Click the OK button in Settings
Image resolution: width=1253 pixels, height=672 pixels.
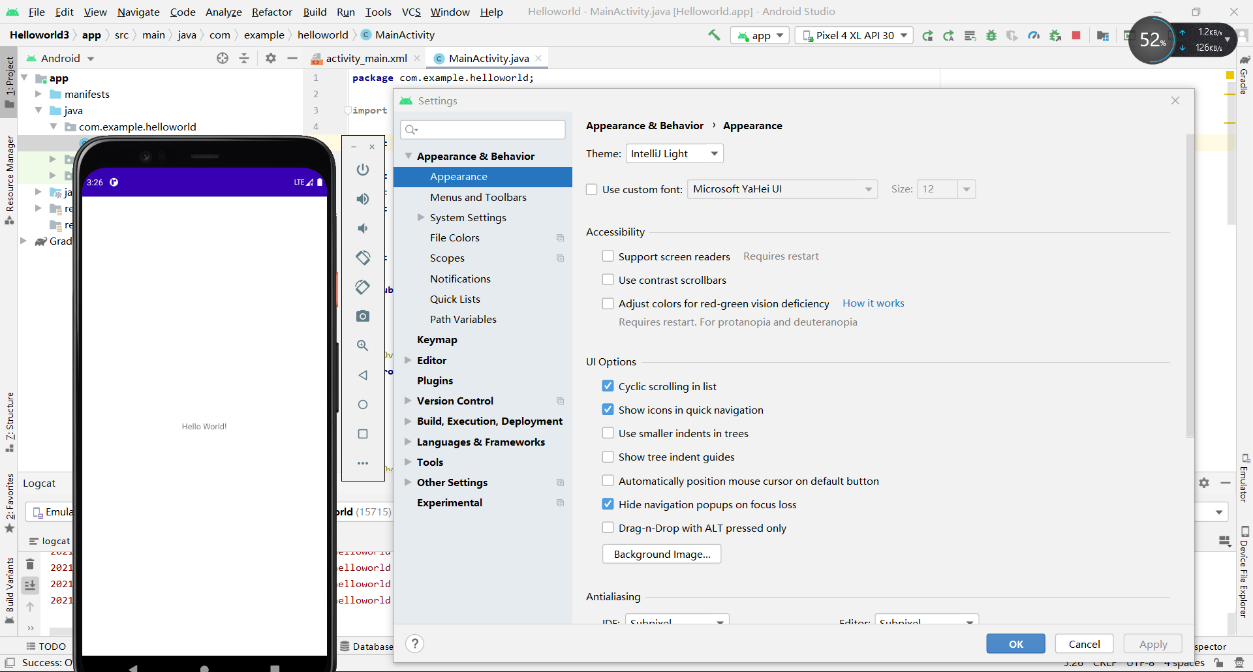(x=1016, y=644)
